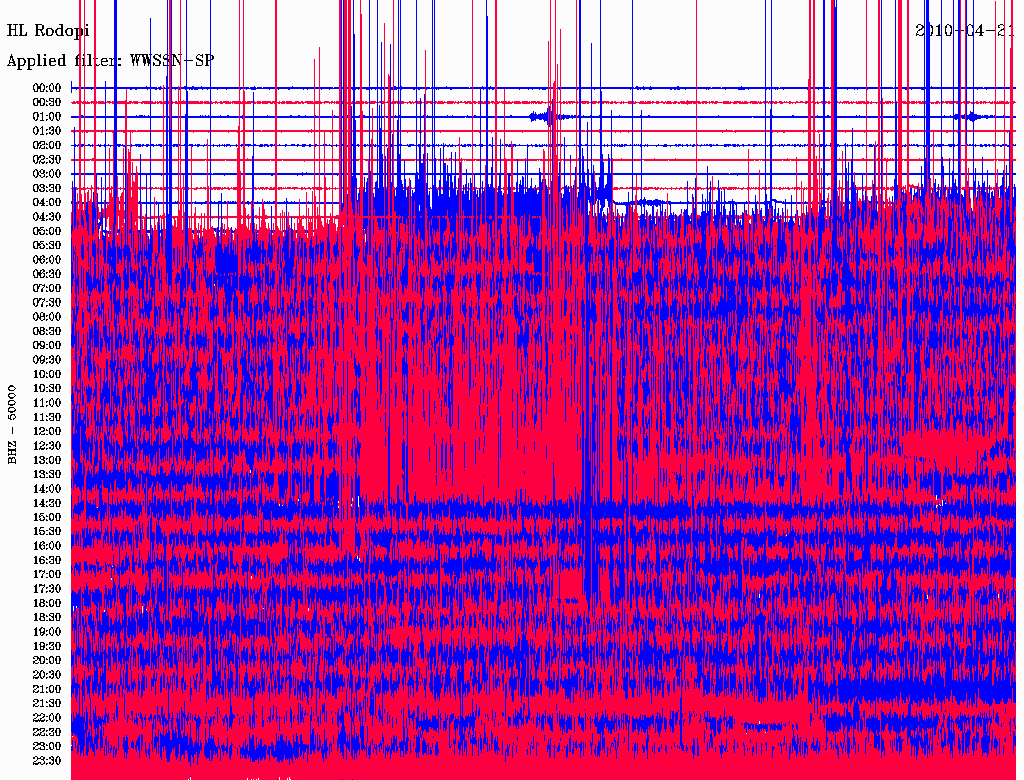The height and width of the screenshot is (780, 1024).
Task: Select the 21:30 time label
Action: tap(47, 703)
